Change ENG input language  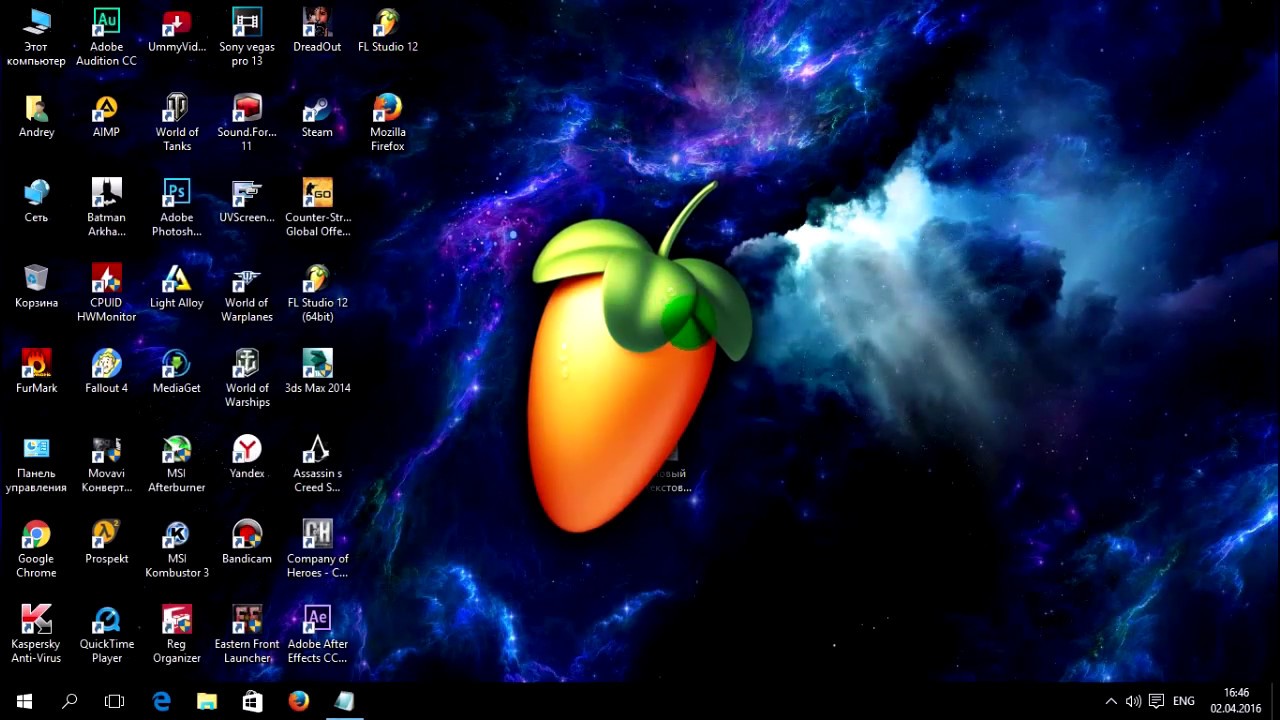pyautogui.click(x=1184, y=701)
